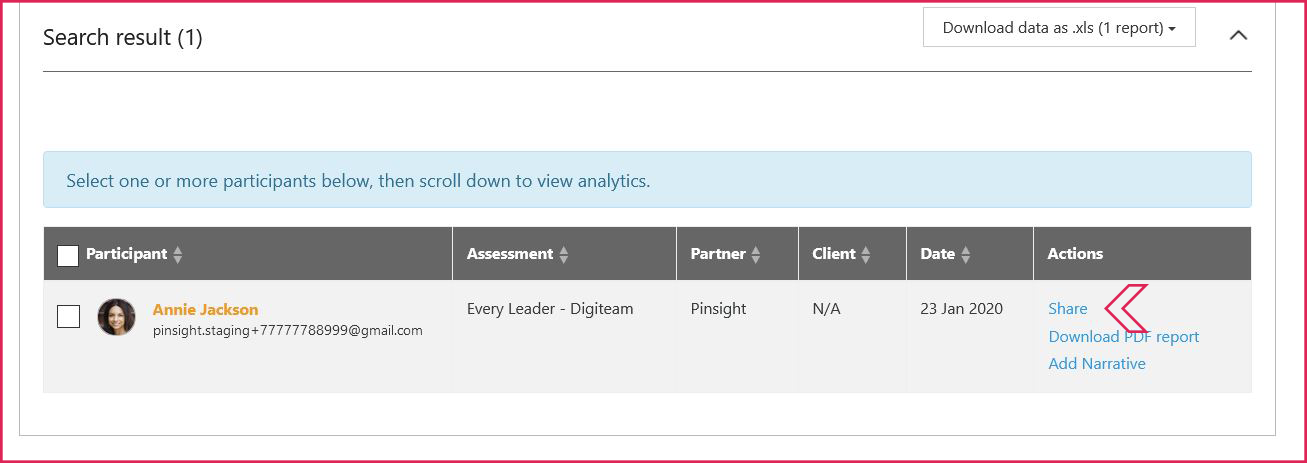The width and height of the screenshot is (1307, 463).
Task: Open Annie Jackson's participant name link
Action: click(x=205, y=309)
